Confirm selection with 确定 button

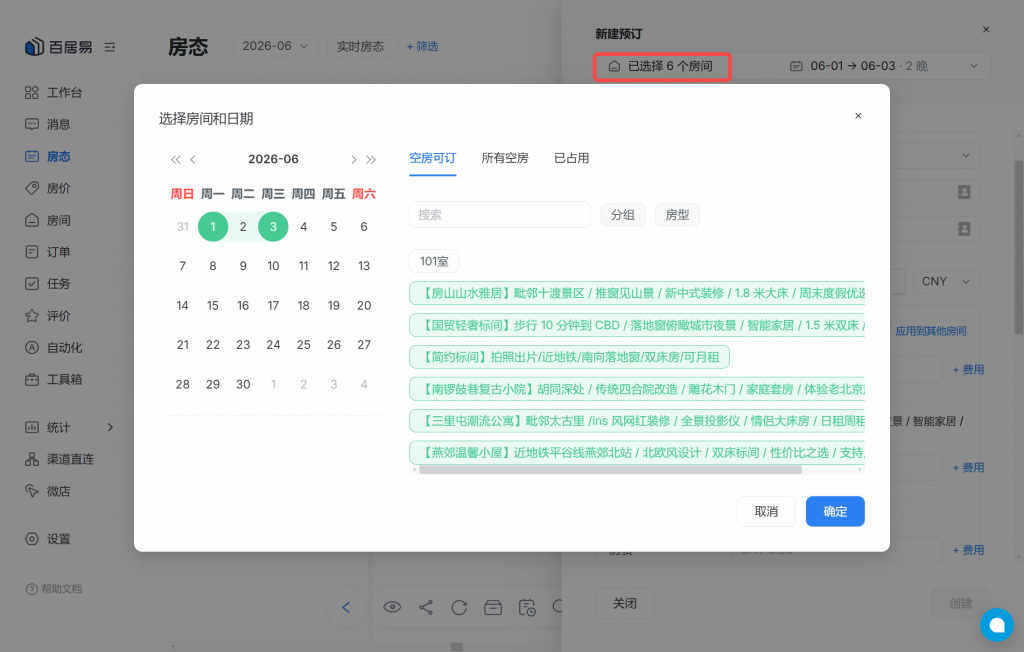[x=835, y=512]
